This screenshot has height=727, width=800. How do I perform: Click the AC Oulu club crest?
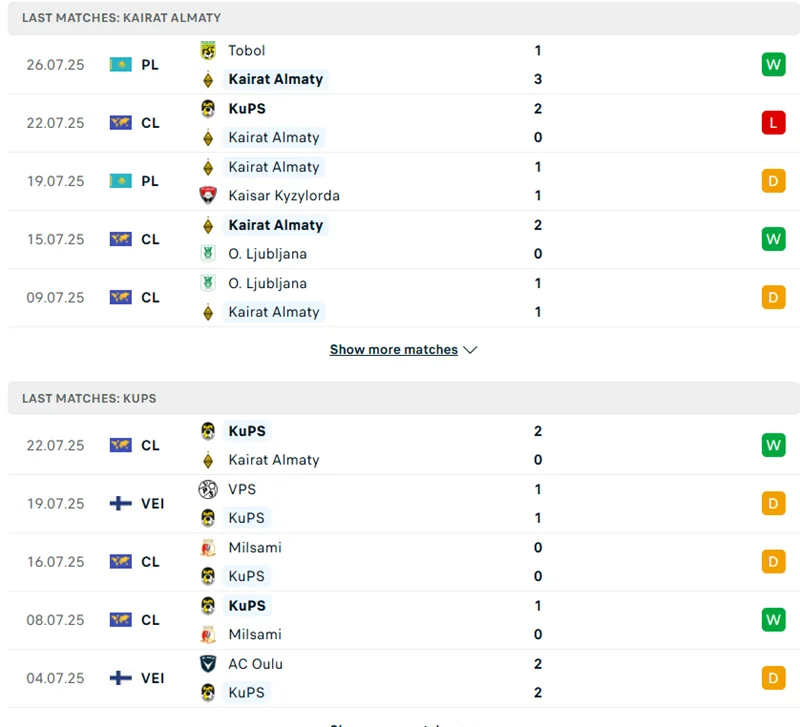(208, 664)
